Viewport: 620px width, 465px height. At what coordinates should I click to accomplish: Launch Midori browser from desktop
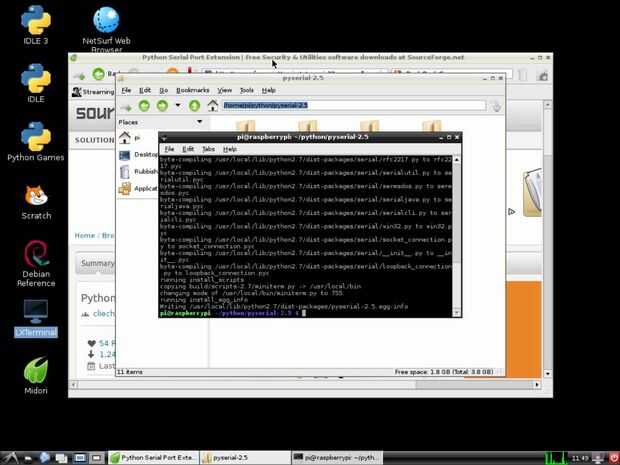coord(36,376)
